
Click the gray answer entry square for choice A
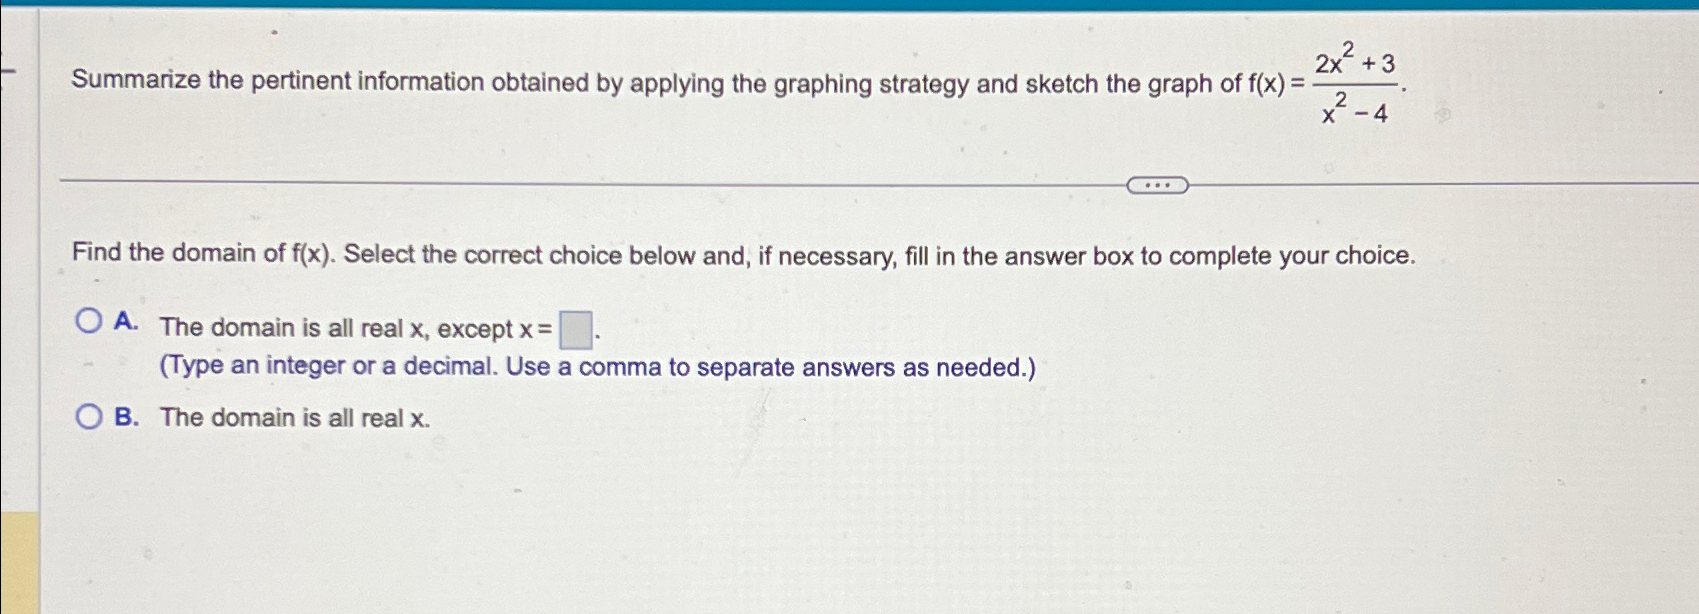[x=573, y=327]
